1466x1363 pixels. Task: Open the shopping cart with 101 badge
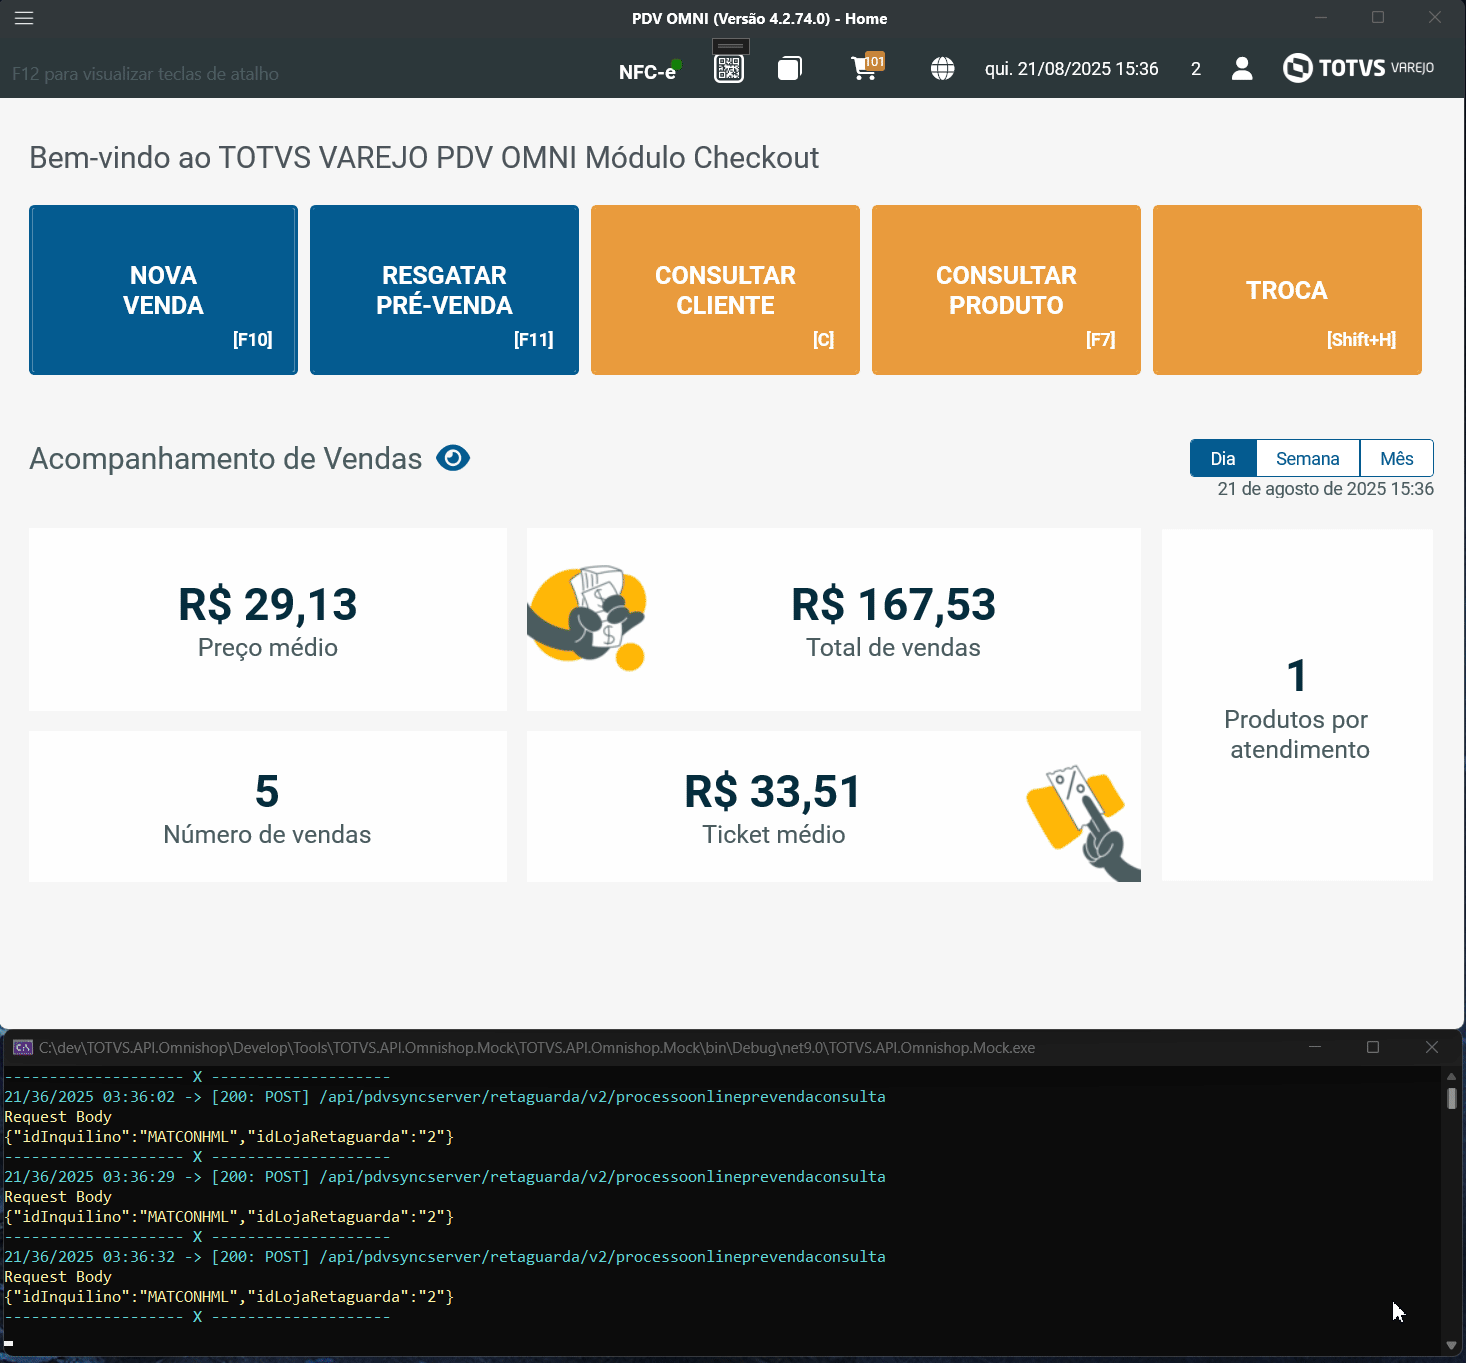click(867, 67)
